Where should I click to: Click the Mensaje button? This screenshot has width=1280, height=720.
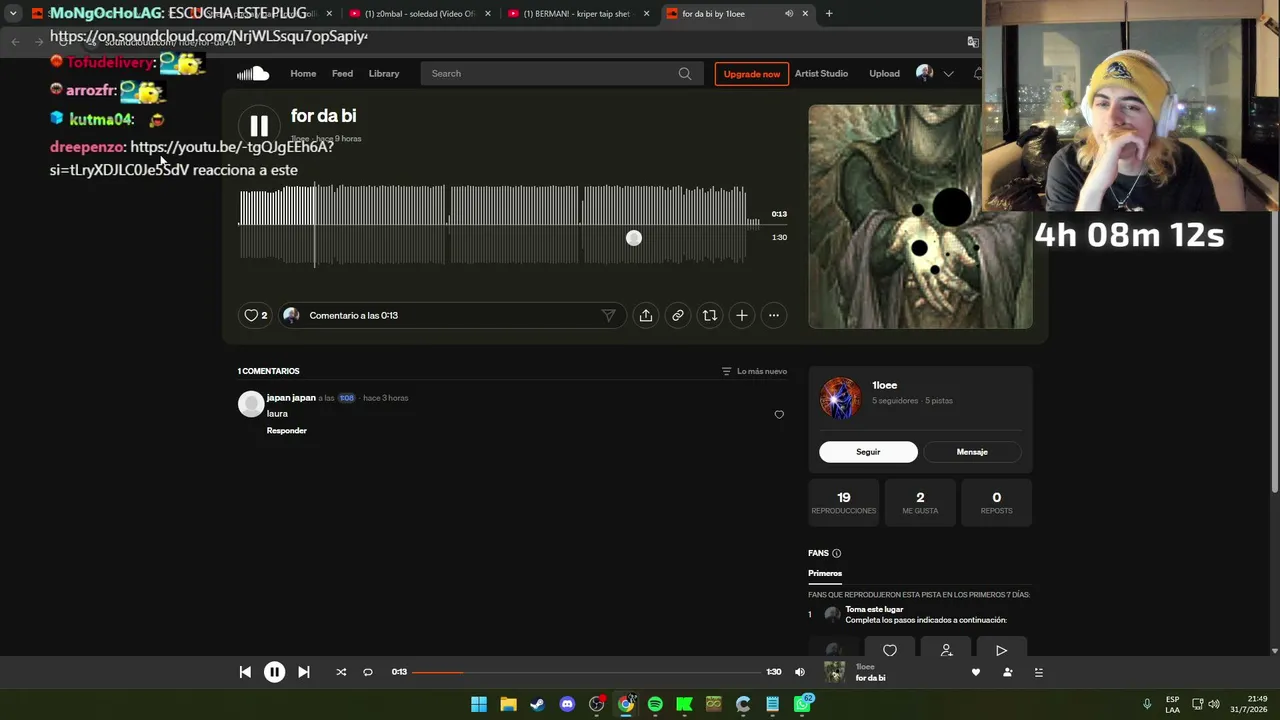[972, 452]
